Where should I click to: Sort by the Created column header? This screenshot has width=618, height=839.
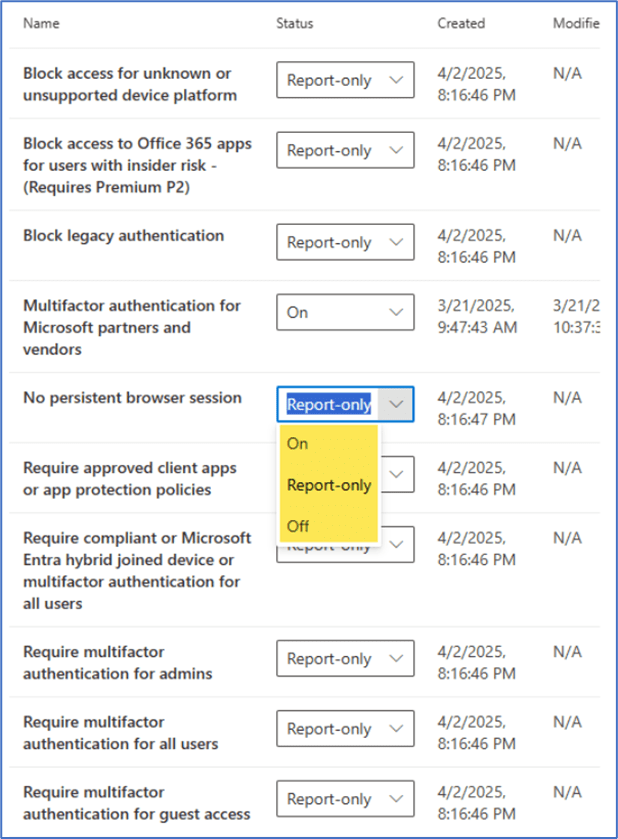coord(460,23)
